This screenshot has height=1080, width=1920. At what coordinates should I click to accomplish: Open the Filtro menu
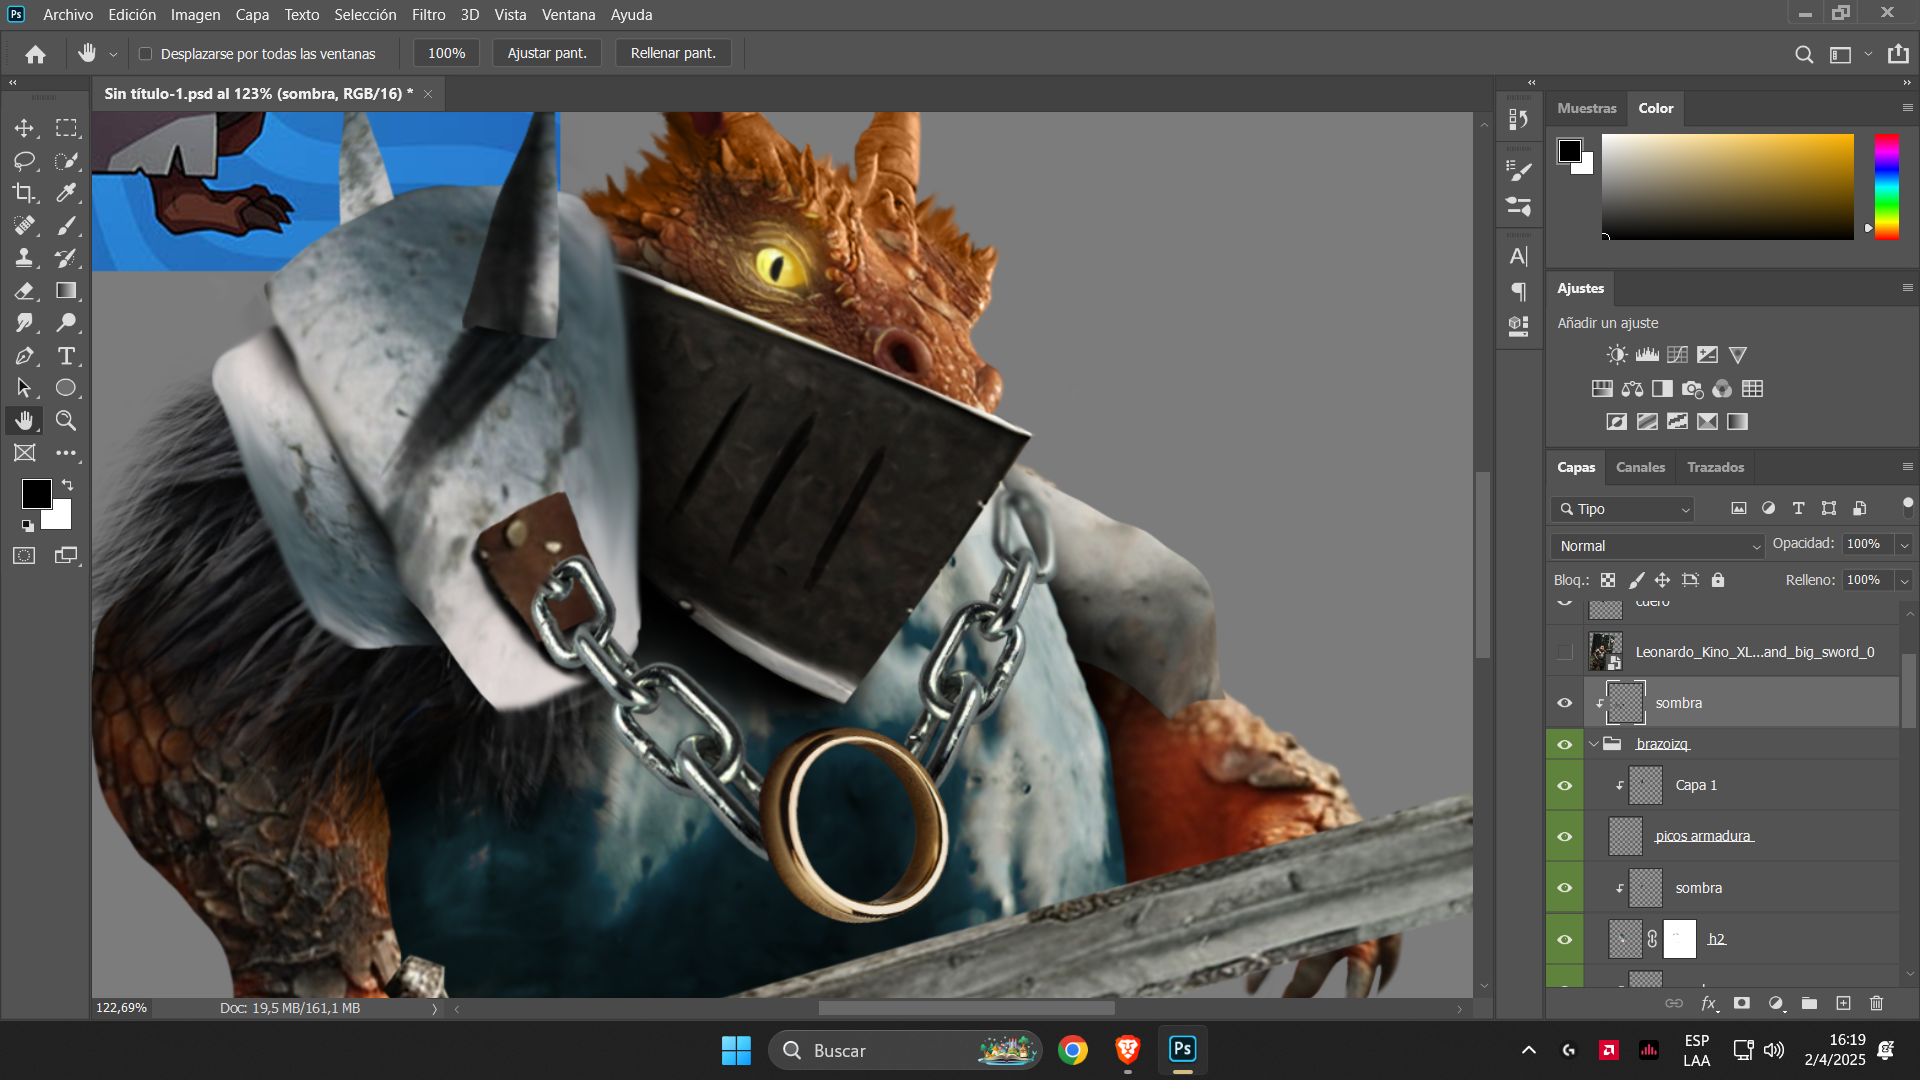pyautogui.click(x=428, y=15)
